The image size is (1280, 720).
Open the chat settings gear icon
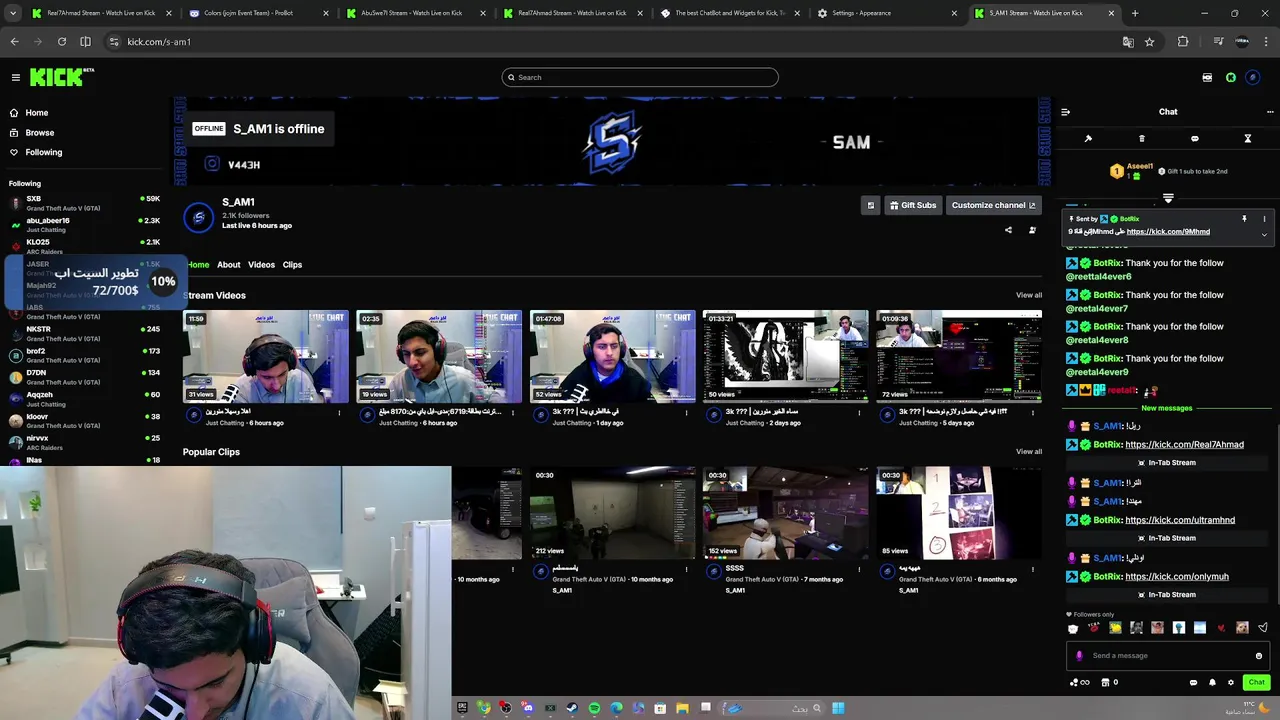[x=1231, y=682]
